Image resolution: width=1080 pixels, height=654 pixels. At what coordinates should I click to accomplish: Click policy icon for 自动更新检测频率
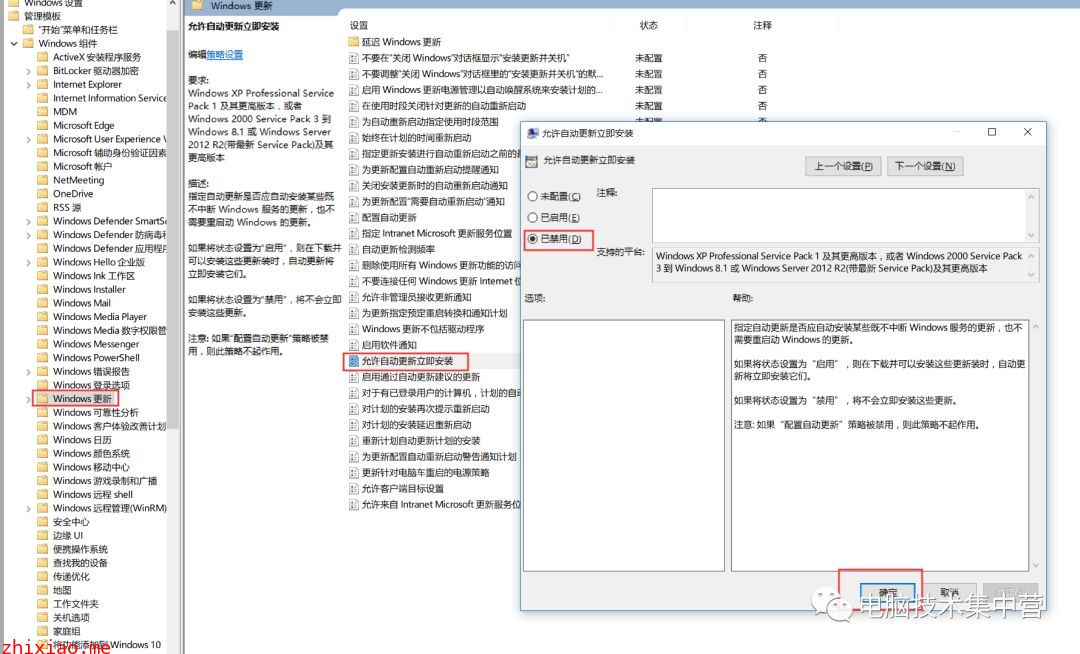(x=353, y=249)
